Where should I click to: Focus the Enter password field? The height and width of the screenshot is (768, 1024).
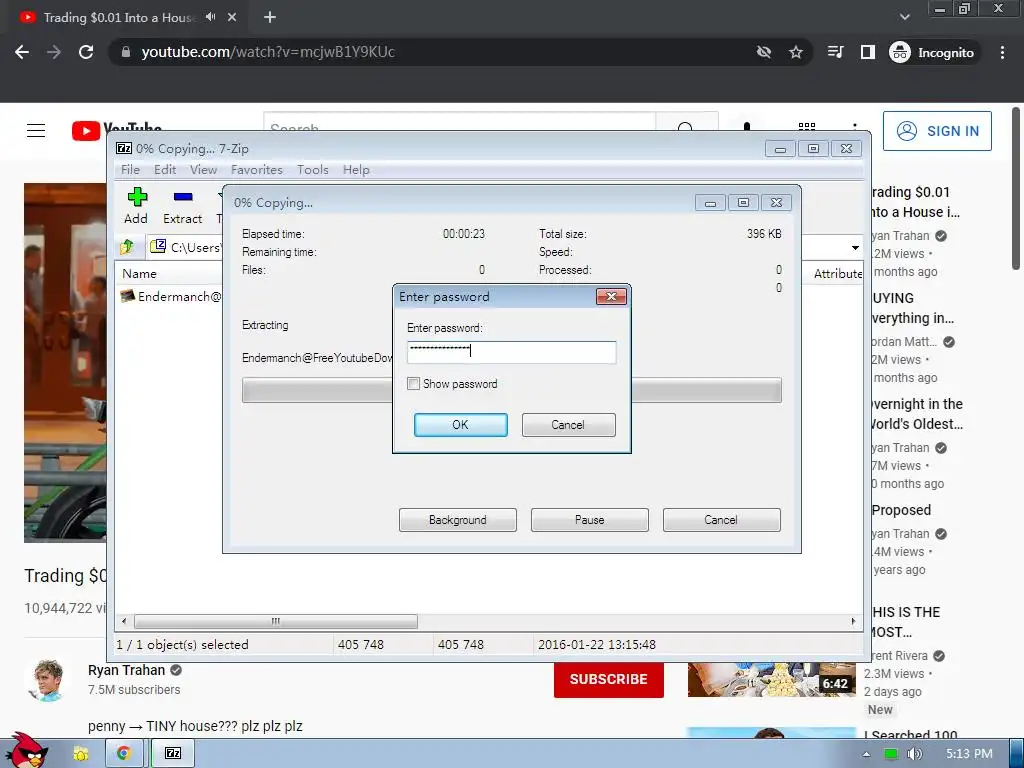point(511,352)
